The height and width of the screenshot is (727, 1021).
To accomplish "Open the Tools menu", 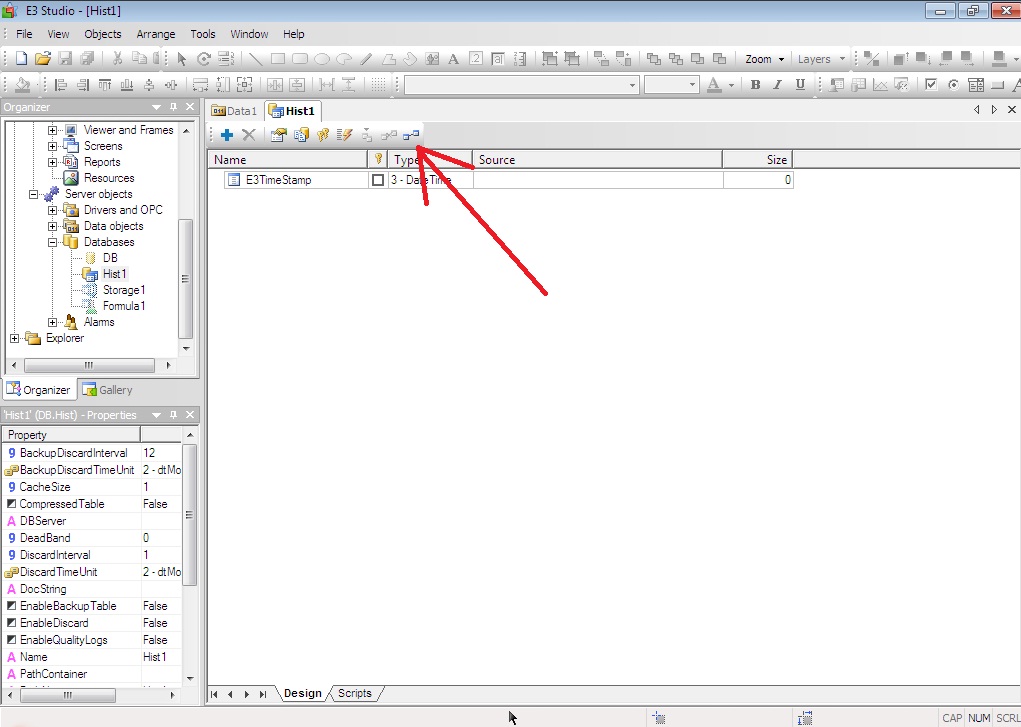I will tap(202, 33).
